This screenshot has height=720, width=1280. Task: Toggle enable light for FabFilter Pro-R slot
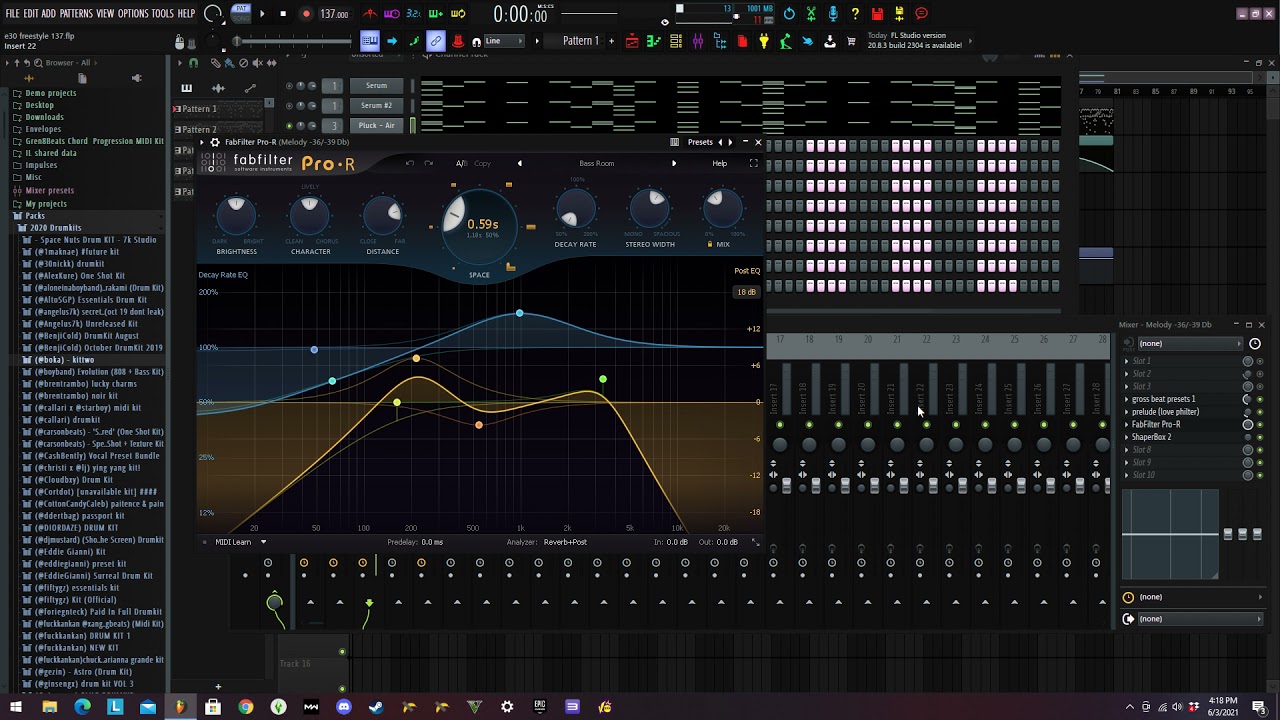click(x=1259, y=425)
